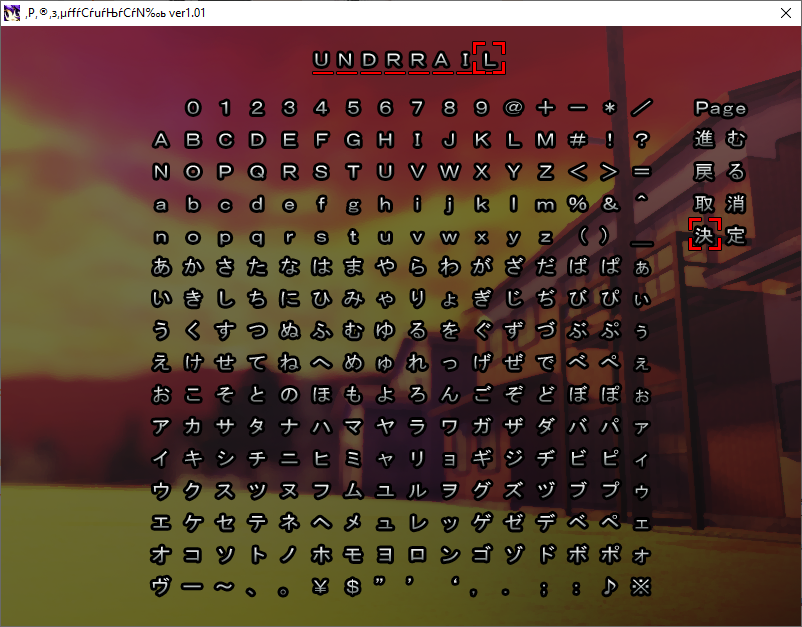Choose katakana ア
The height and width of the screenshot is (627, 802).
tap(161, 427)
